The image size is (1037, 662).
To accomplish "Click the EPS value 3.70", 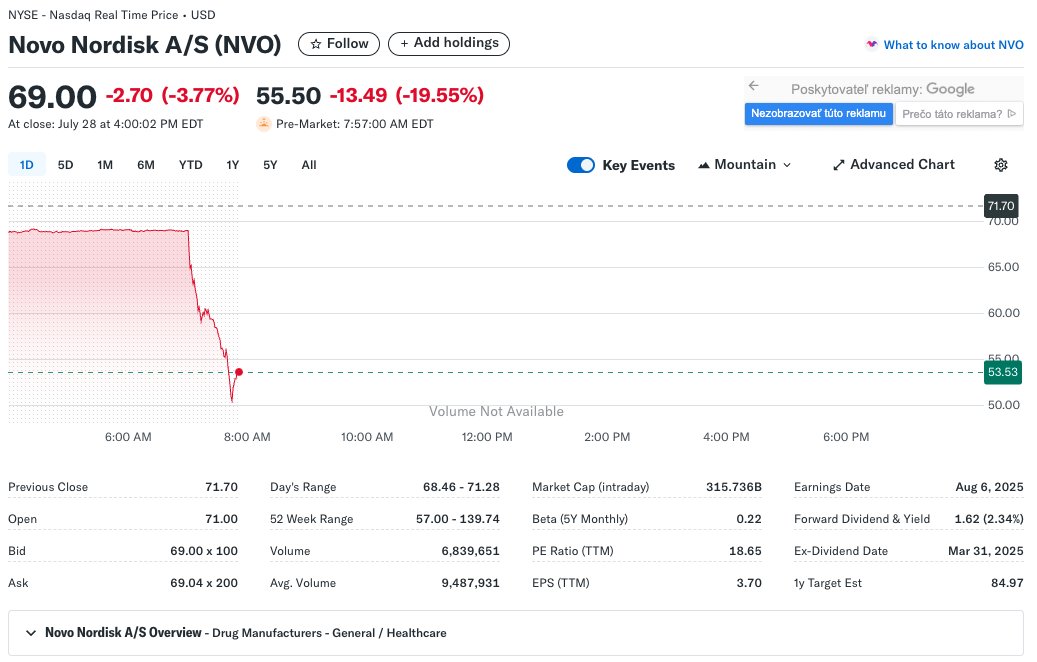I will coord(749,583).
